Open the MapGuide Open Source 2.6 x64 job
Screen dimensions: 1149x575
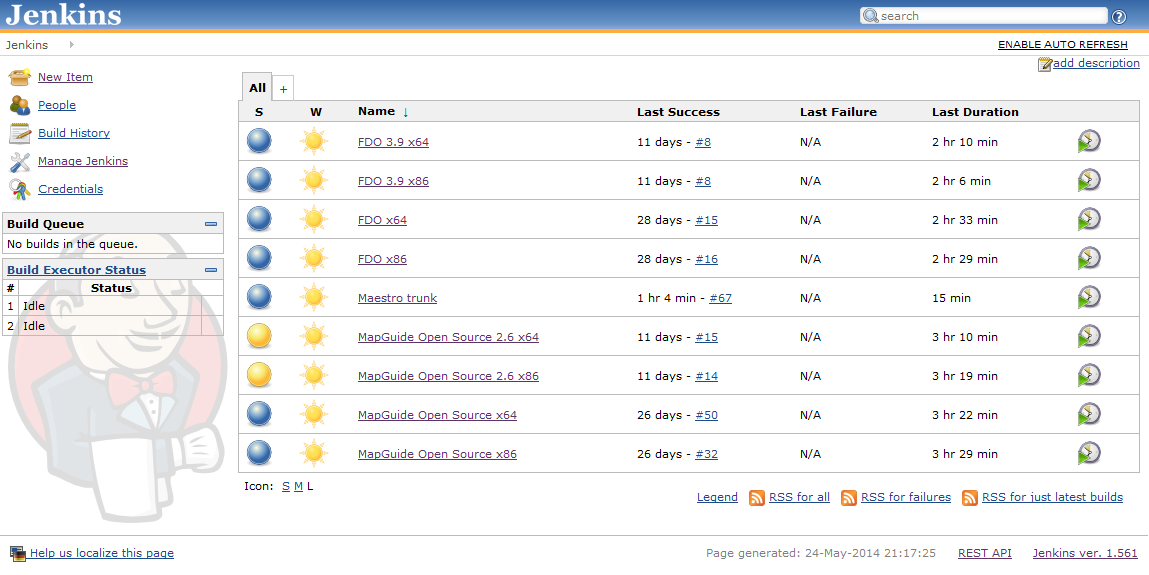(448, 337)
